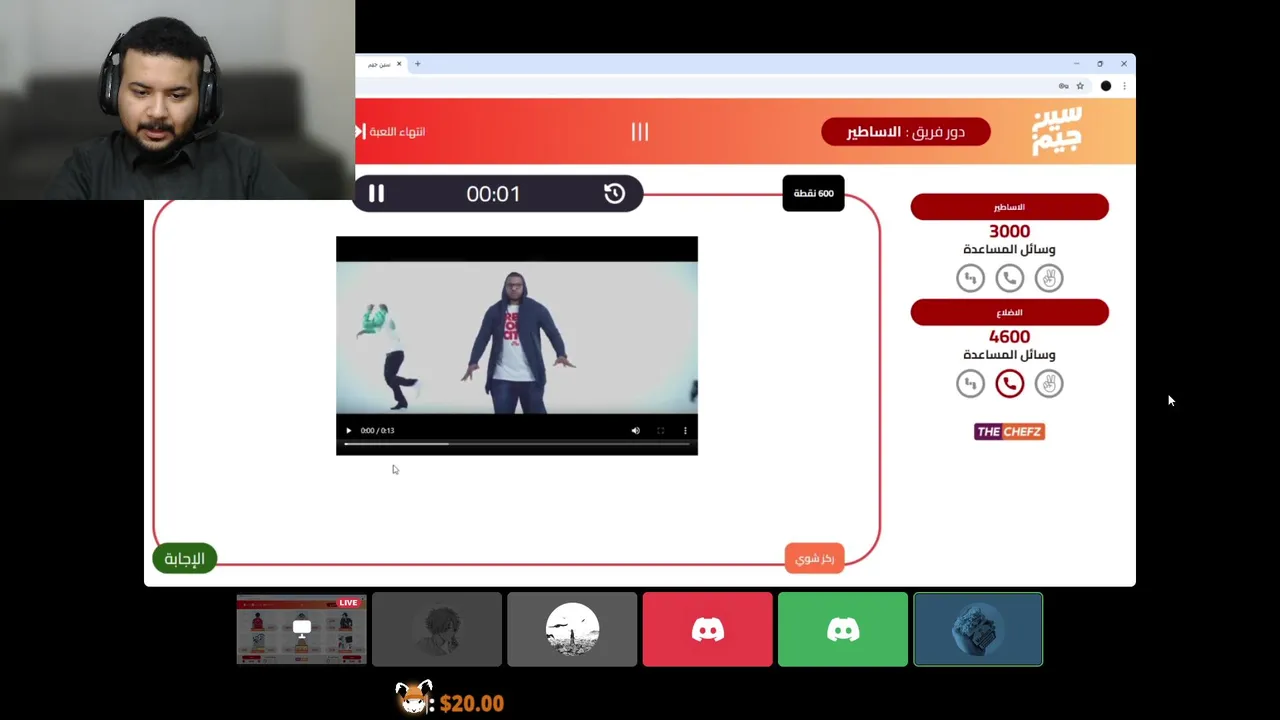
Task: Click the 0:00 / 0:13 video time
Action: 377,431
